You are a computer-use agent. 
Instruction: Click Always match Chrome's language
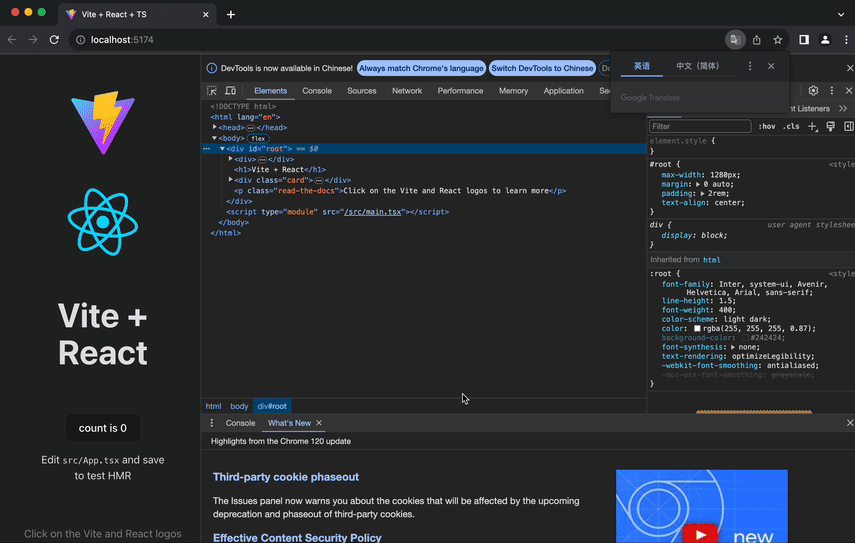421,68
